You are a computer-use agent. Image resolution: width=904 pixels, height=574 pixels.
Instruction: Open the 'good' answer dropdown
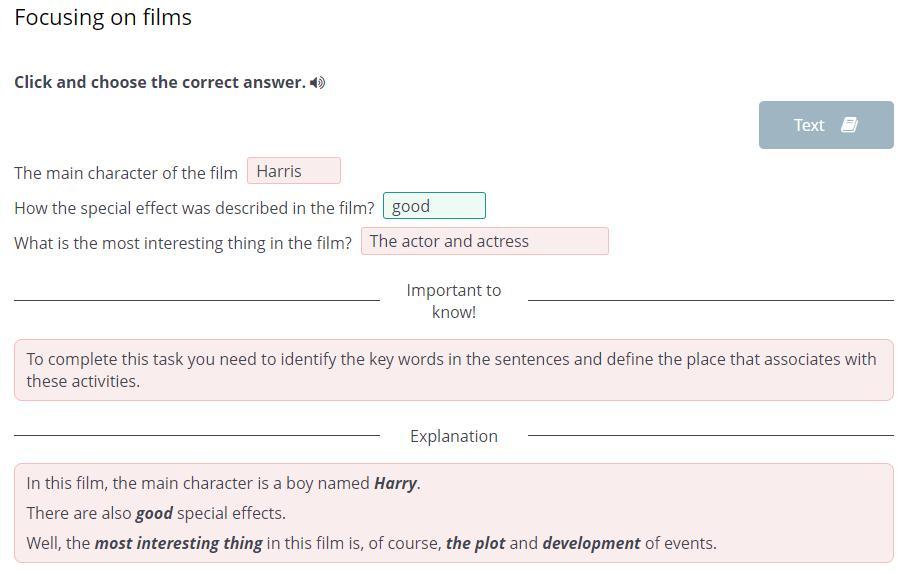pyautogui.click(x=434, y=206)
